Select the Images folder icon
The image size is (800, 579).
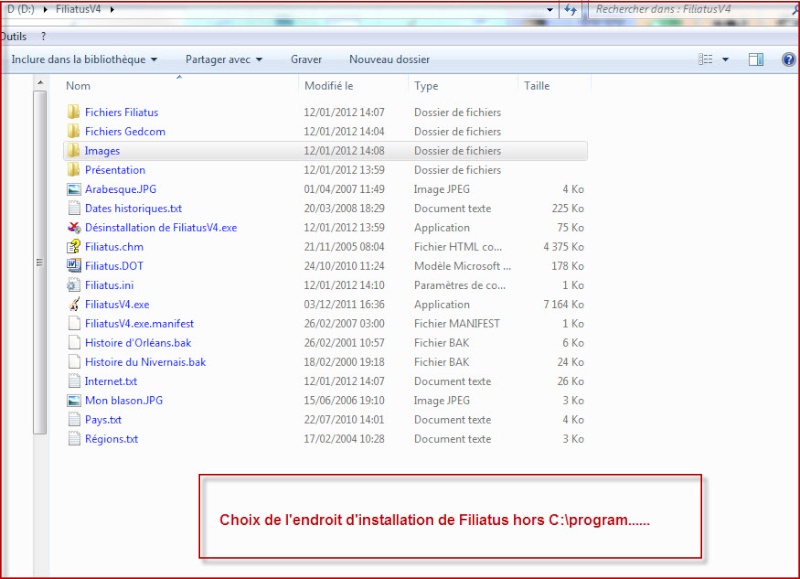pos(73,150)
